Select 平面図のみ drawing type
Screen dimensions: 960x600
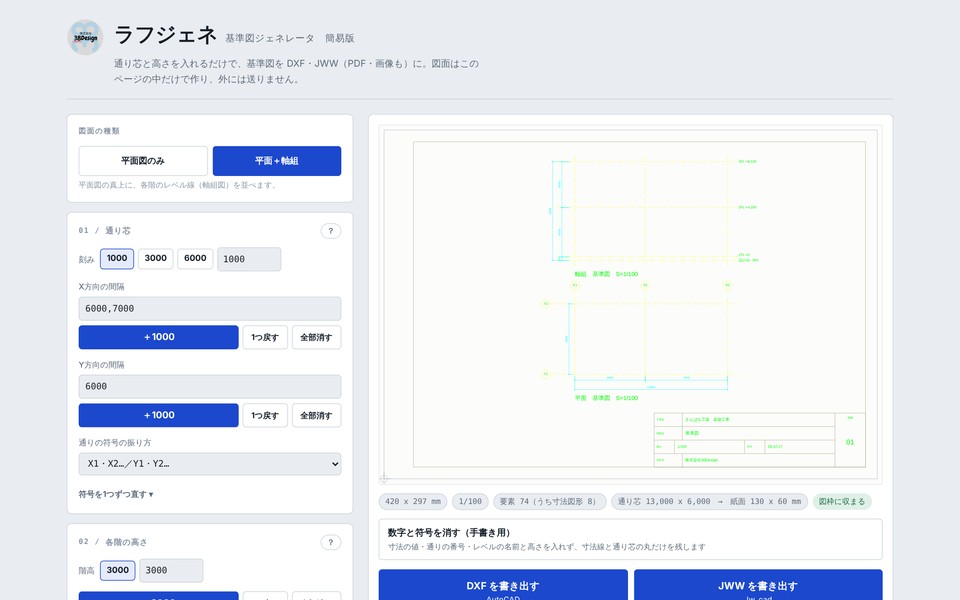coord(143,161)
